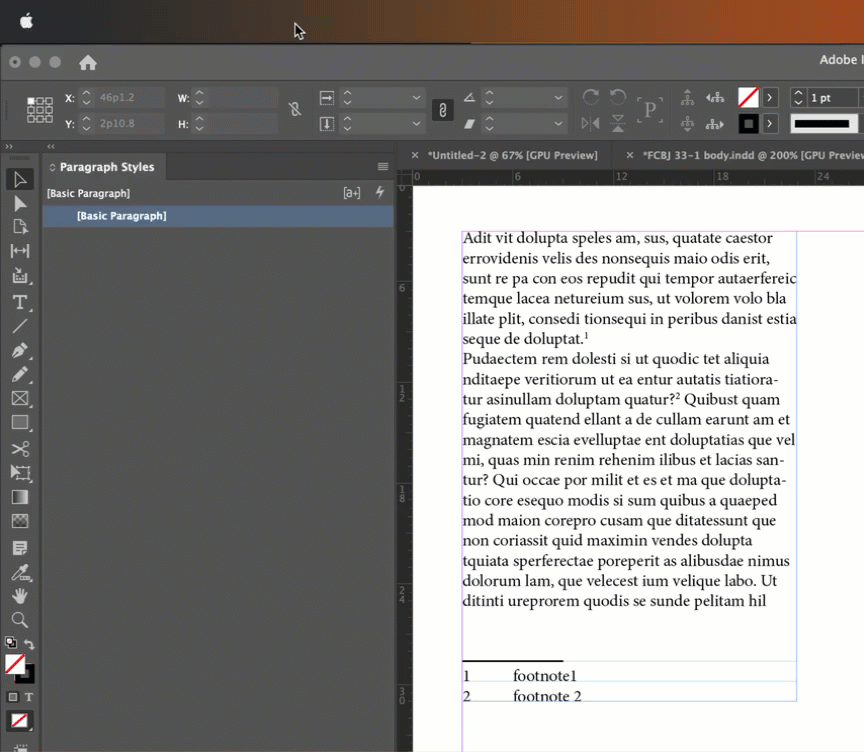Screen dimensions: 864x752
Task: Select the Gradient Feather tool
Action: pyautogui.click(x=20, y=521)
